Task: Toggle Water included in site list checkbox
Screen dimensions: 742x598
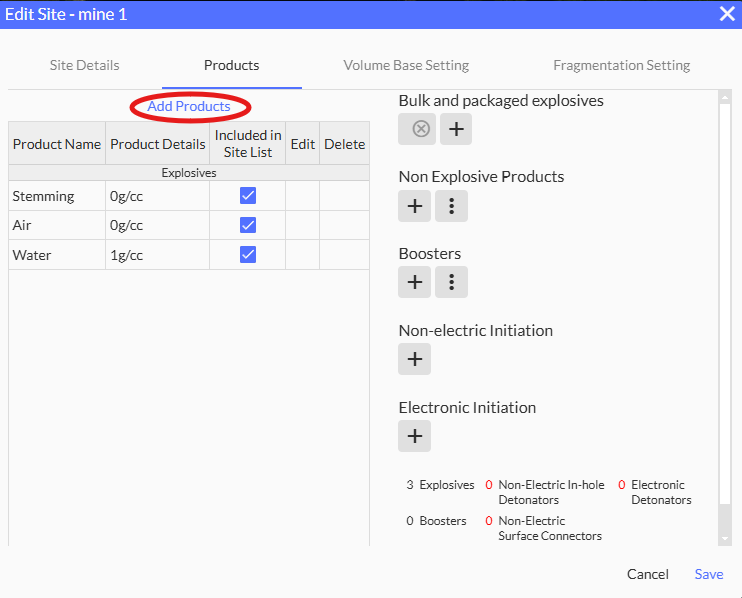Action: [248, 255]
